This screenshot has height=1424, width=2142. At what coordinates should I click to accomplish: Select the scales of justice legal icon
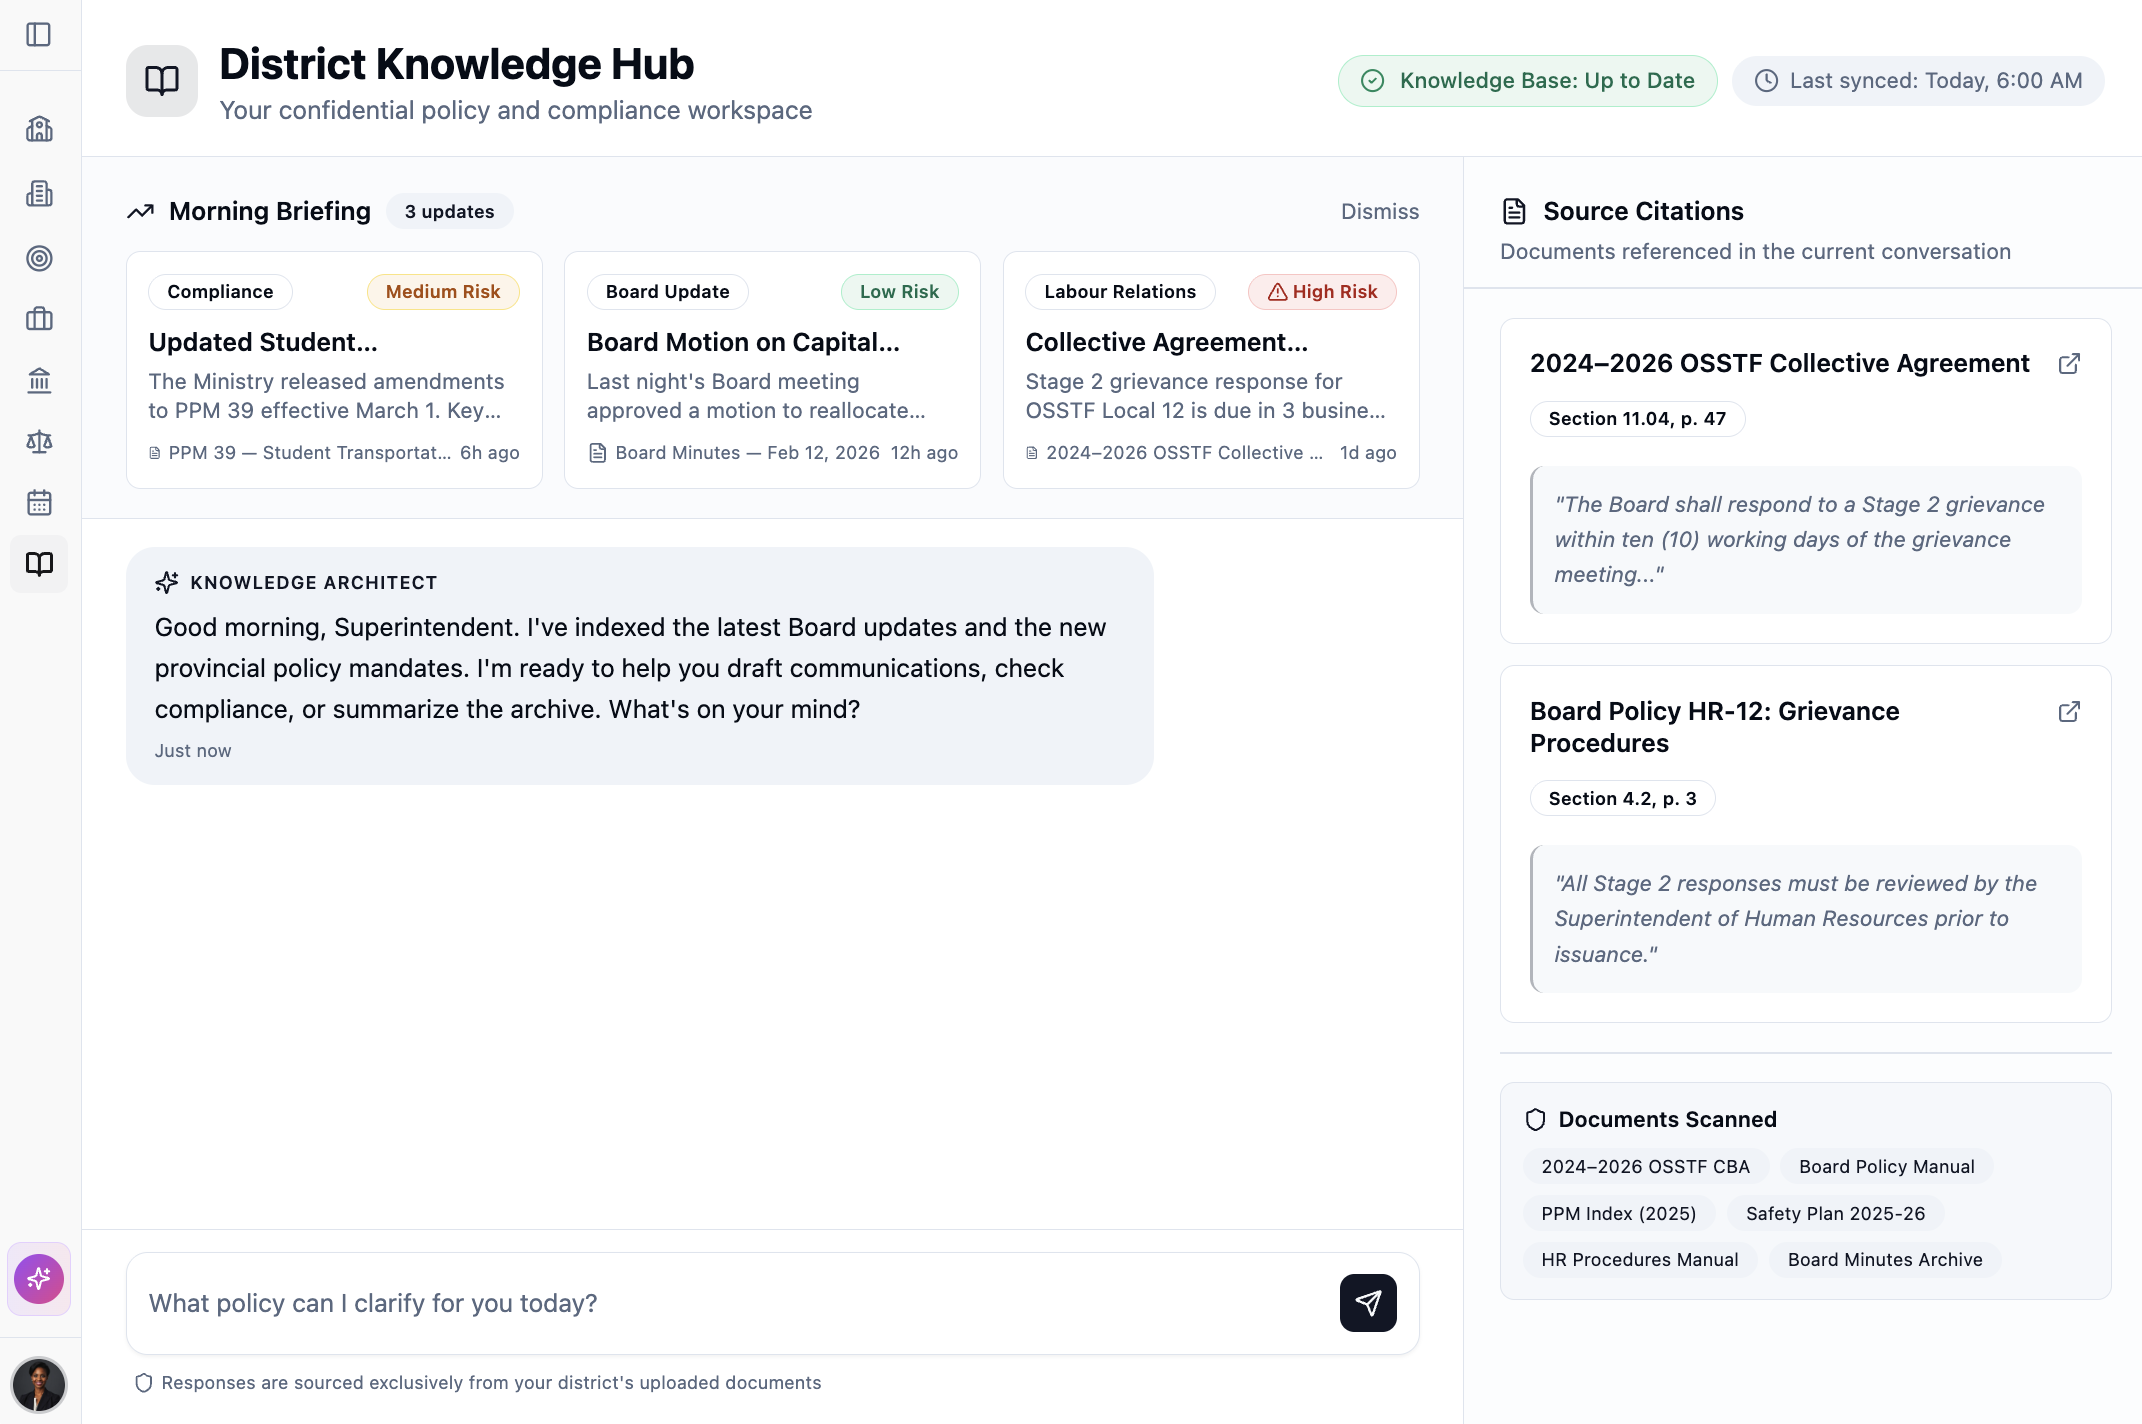tap(39, 442)
